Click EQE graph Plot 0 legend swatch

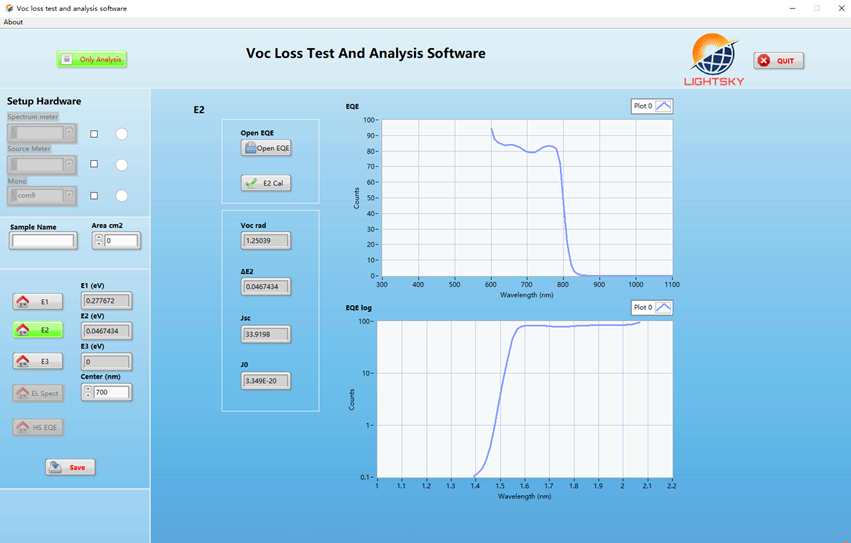664,106
